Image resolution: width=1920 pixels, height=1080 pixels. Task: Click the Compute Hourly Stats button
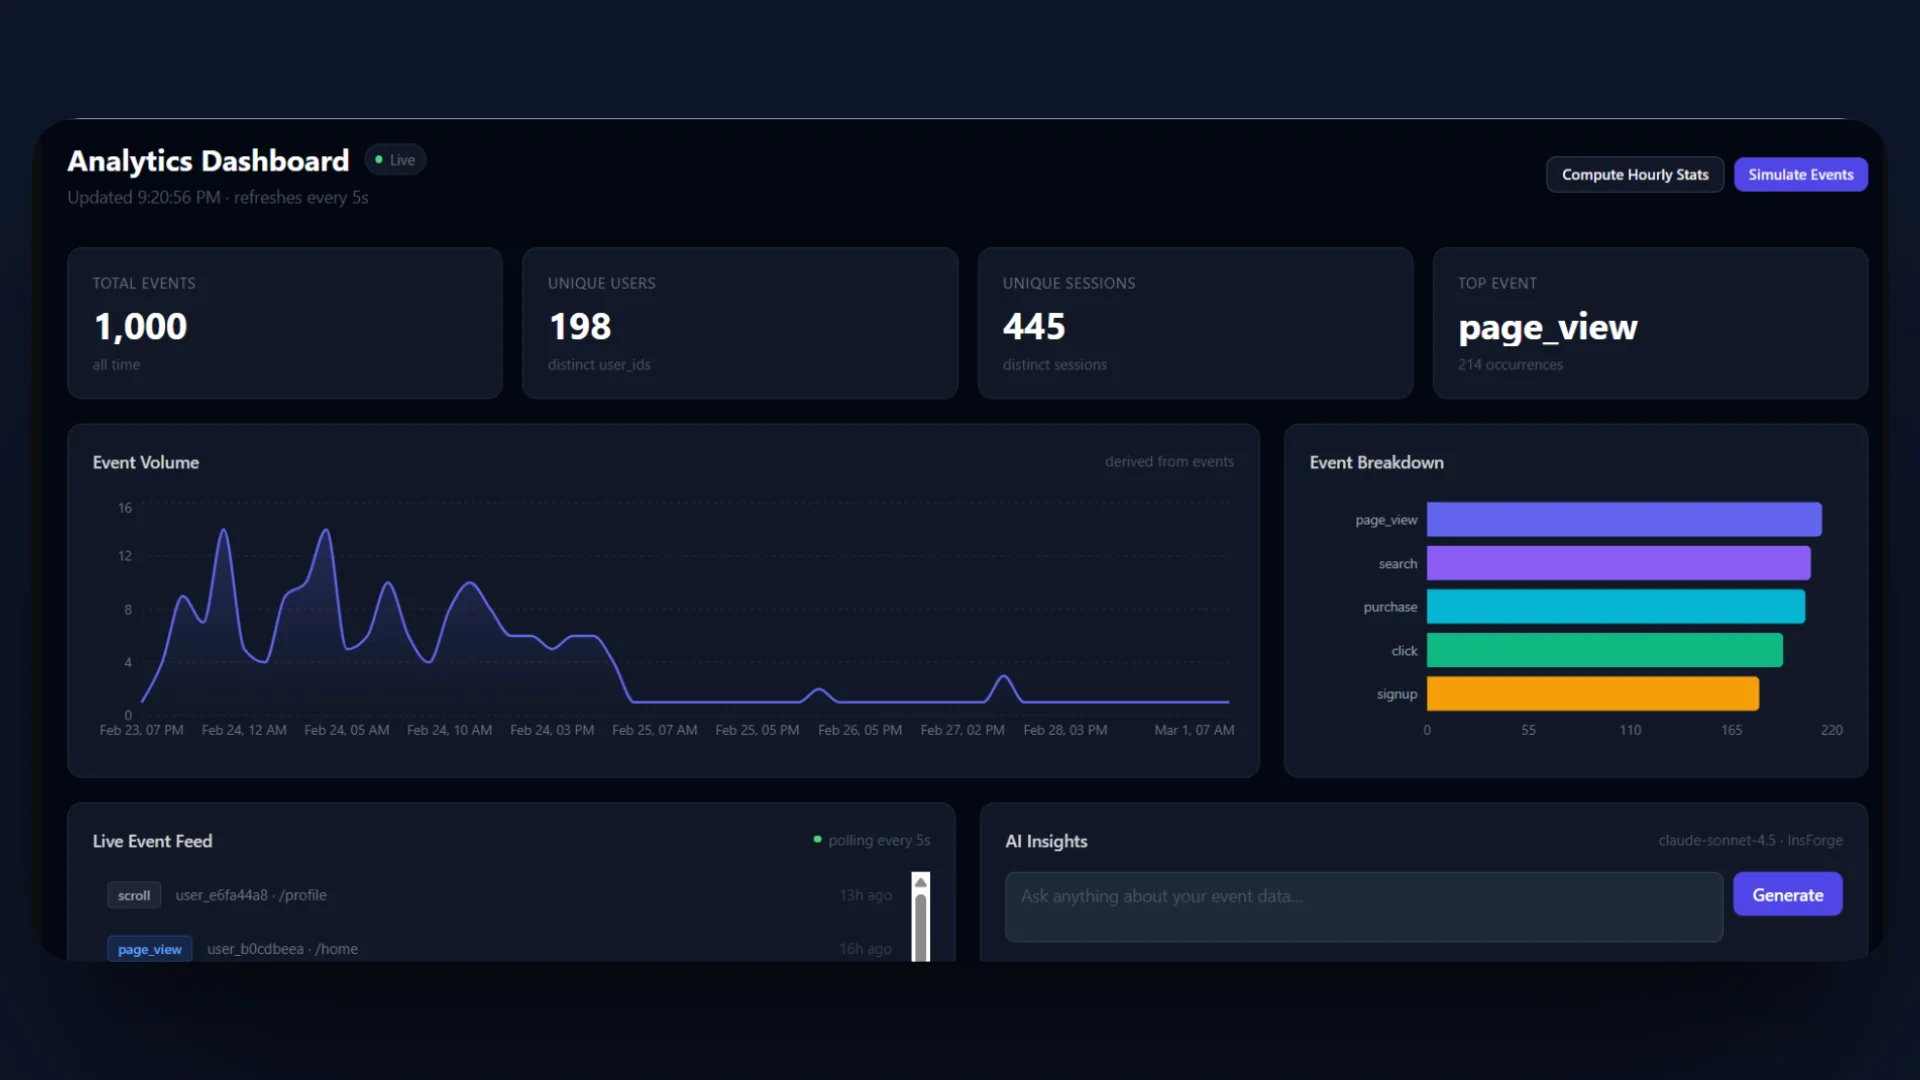[1634, 174]
